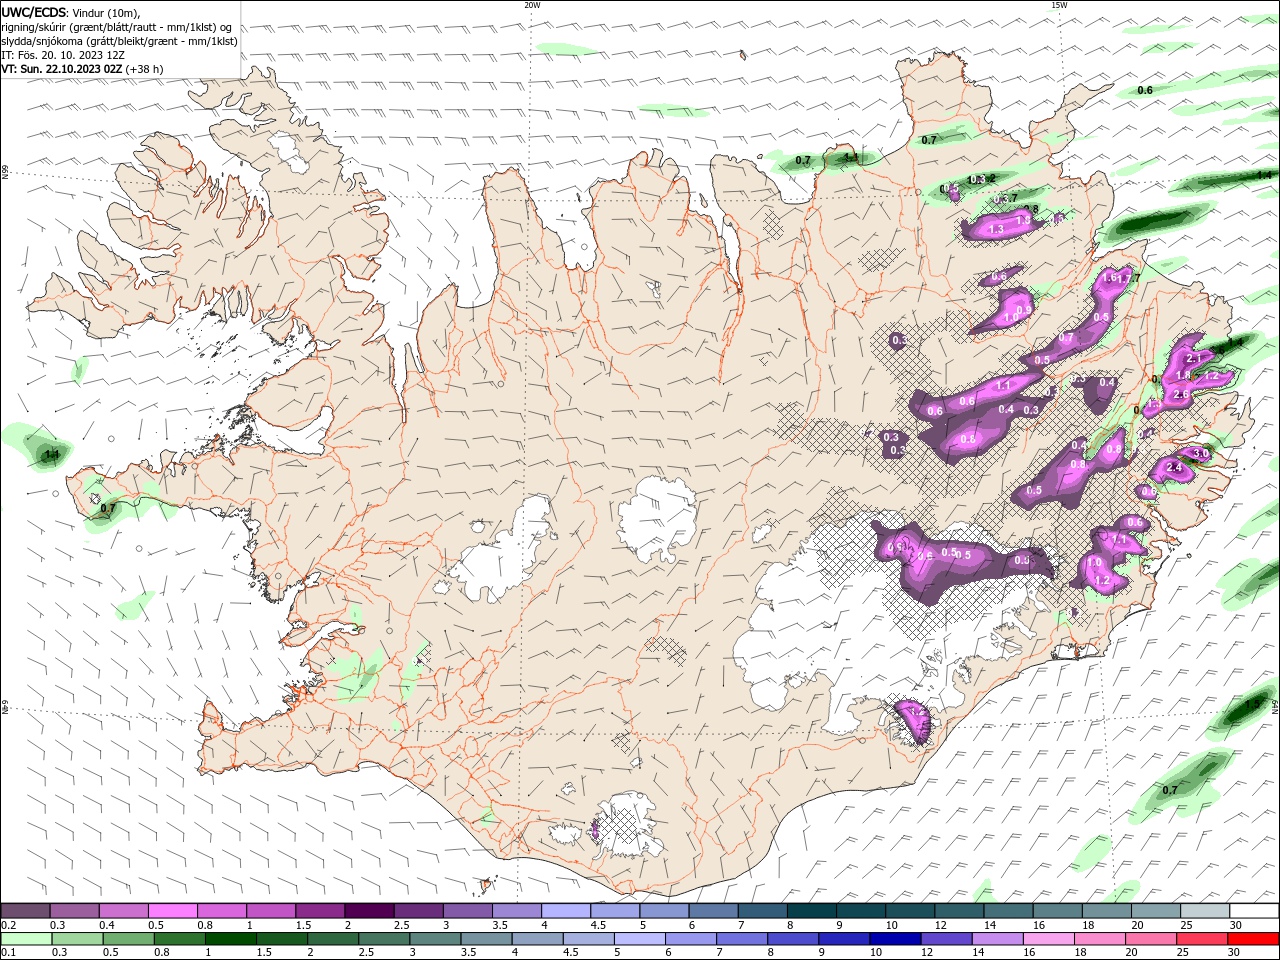Screen dimensions: 1280x960
Task: Click the 'VT: Sun. 22.10.2023 02Z (+38 h)' line
Action: tap(82, 69)
